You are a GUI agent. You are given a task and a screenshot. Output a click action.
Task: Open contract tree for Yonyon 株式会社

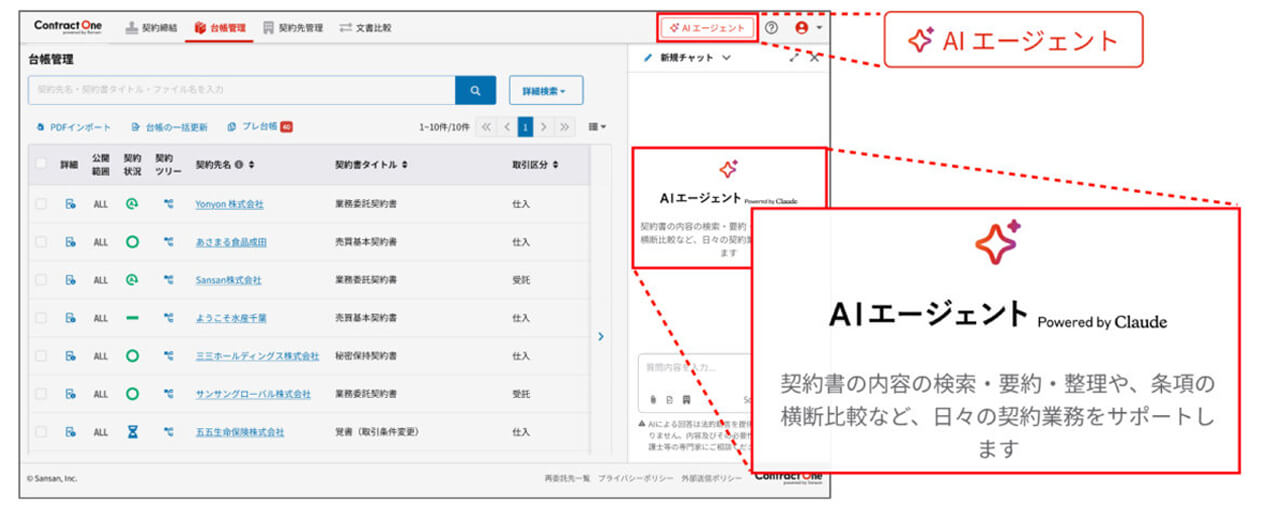pos(168,204)
